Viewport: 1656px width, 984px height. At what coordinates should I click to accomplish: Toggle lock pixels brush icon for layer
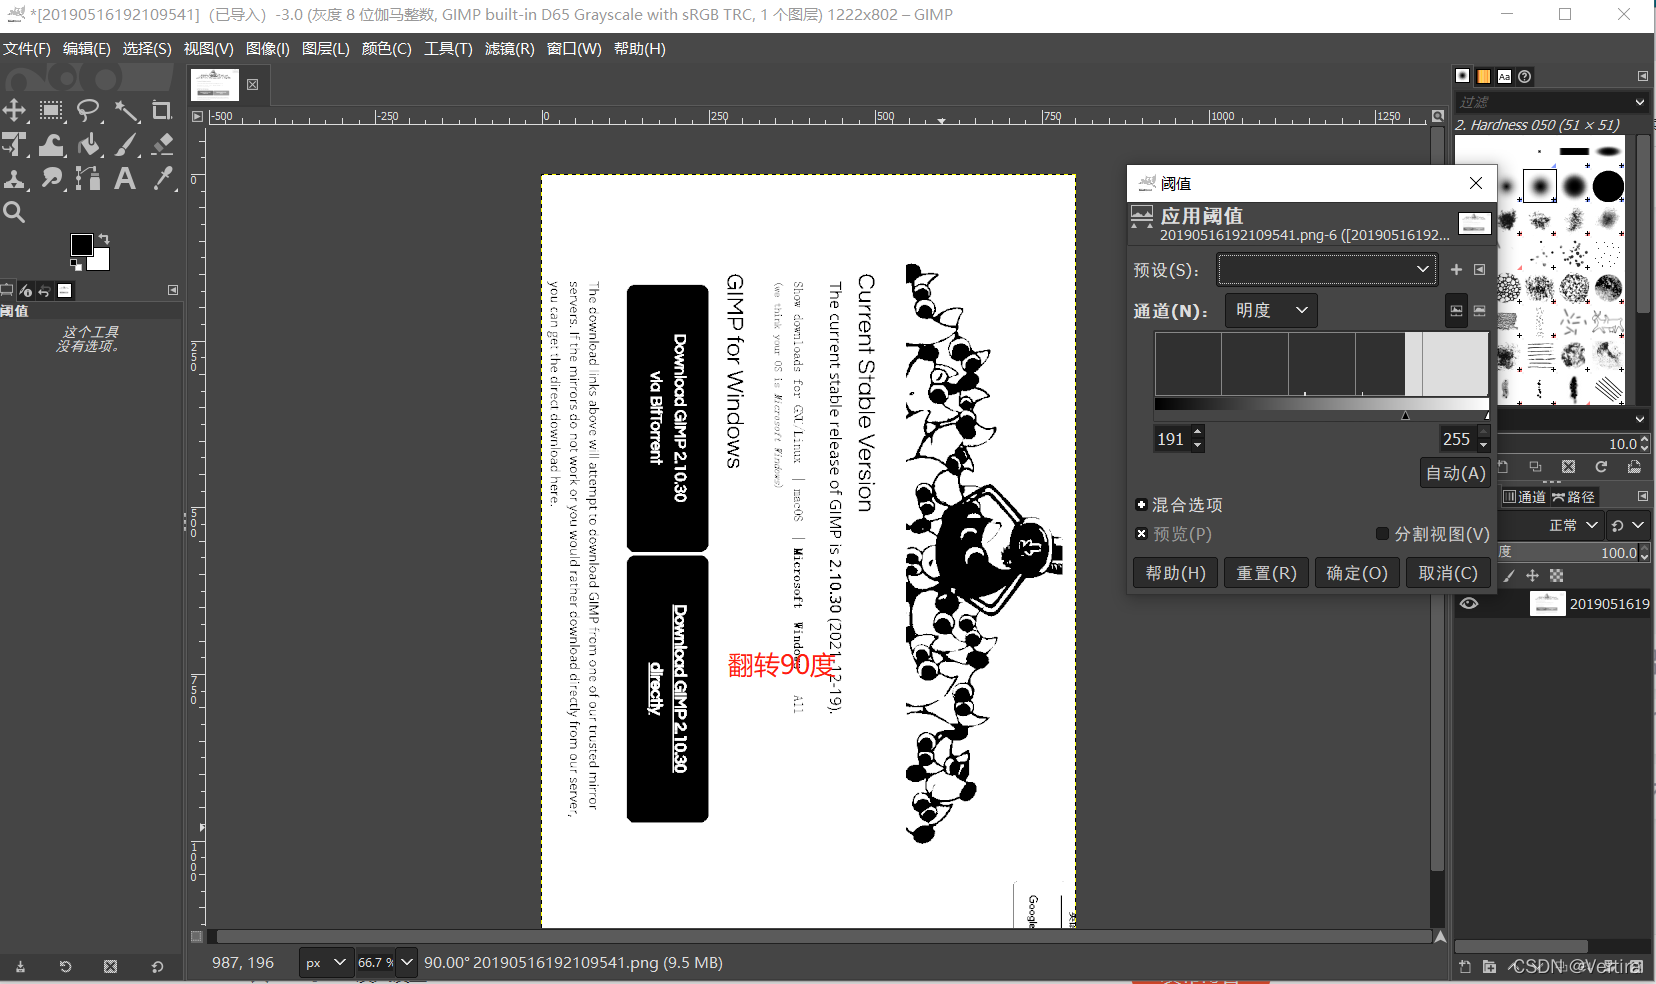[1509, 576]
